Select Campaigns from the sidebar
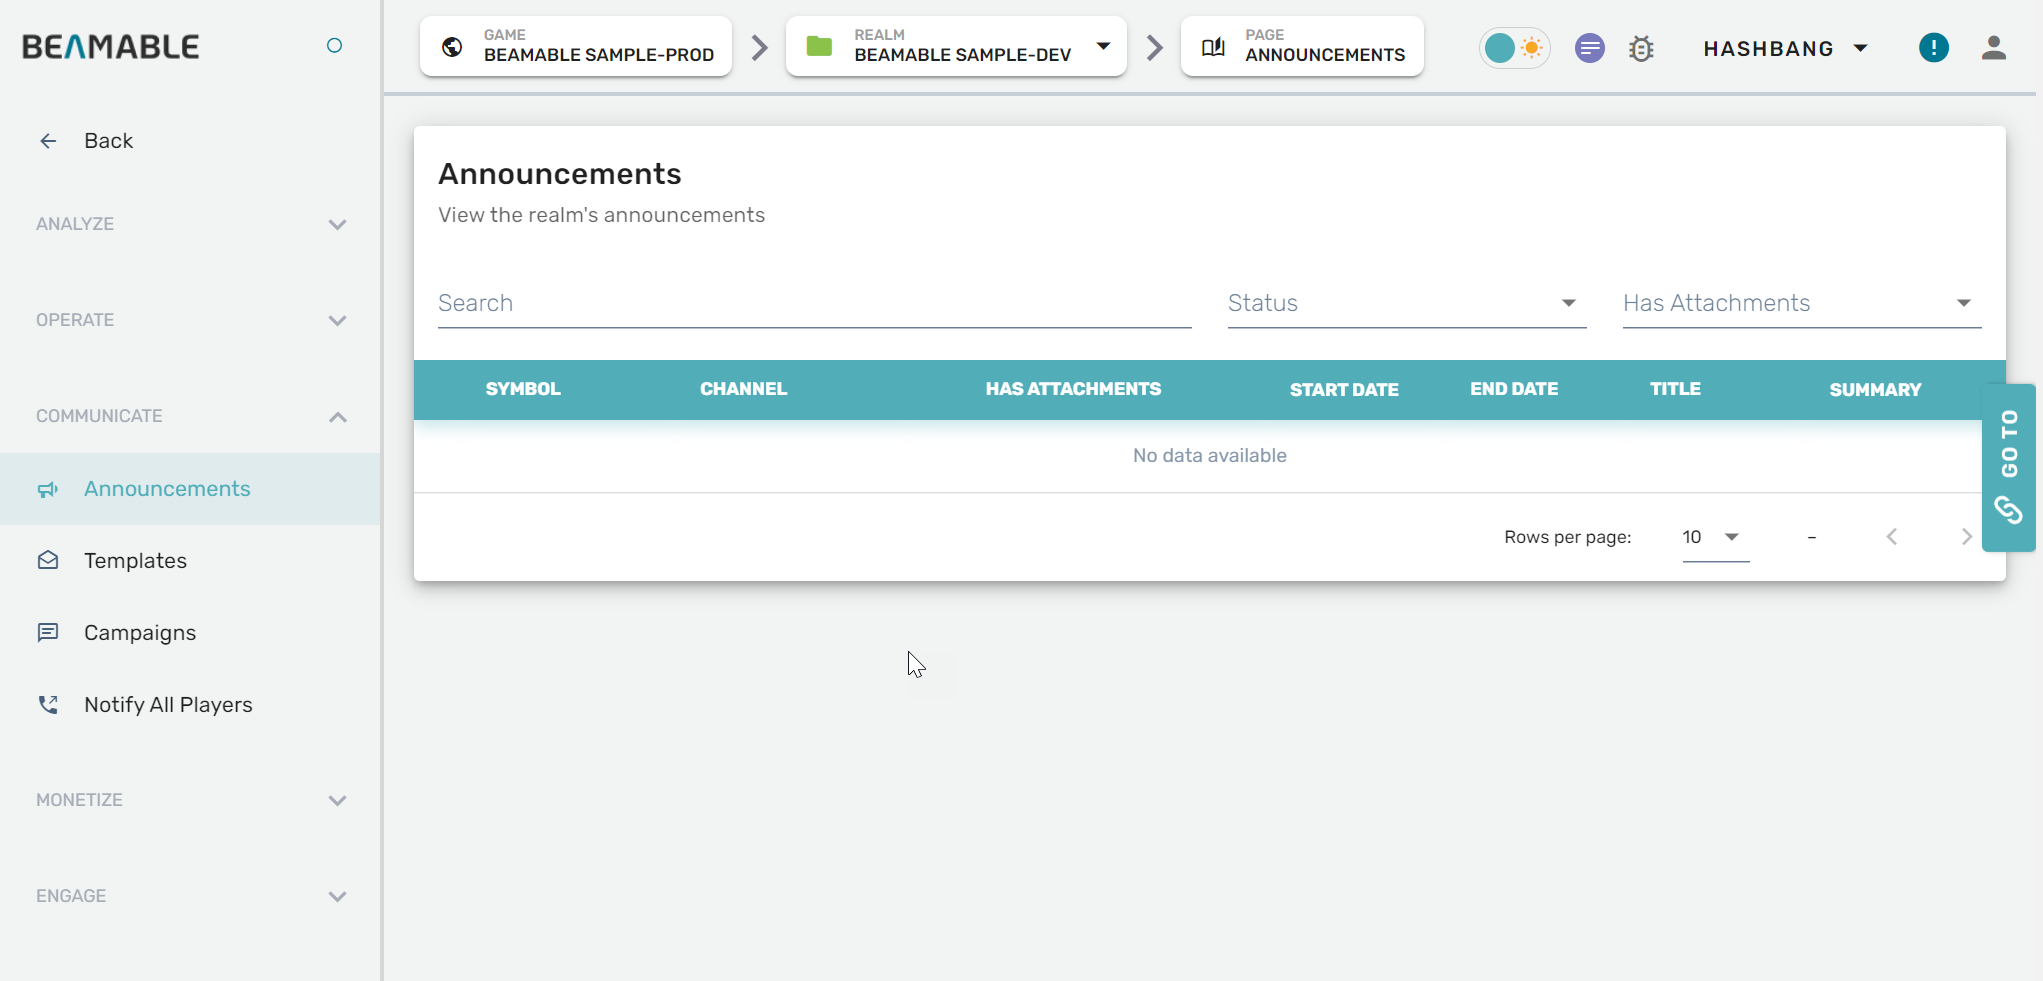This screenshot has height=981, width=2043. coord(140,633)
